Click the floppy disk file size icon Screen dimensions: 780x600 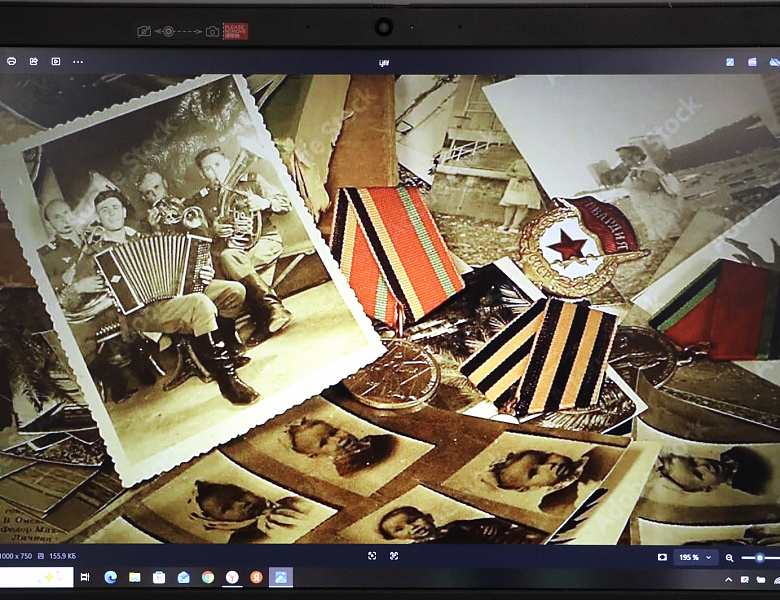point(41,556)
